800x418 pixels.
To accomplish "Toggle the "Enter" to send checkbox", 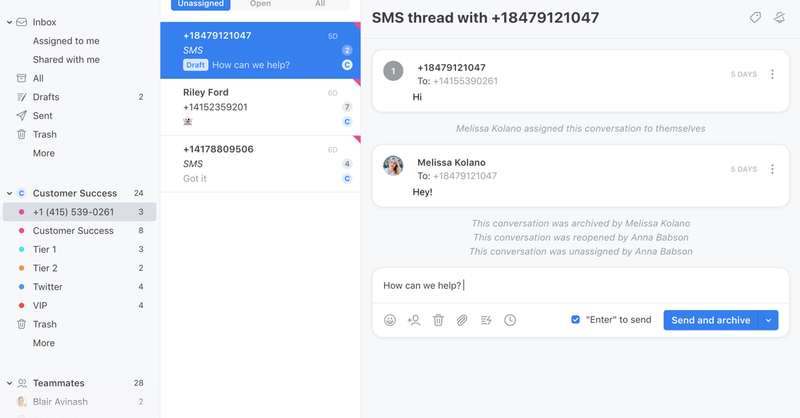I will coord(576,319).
